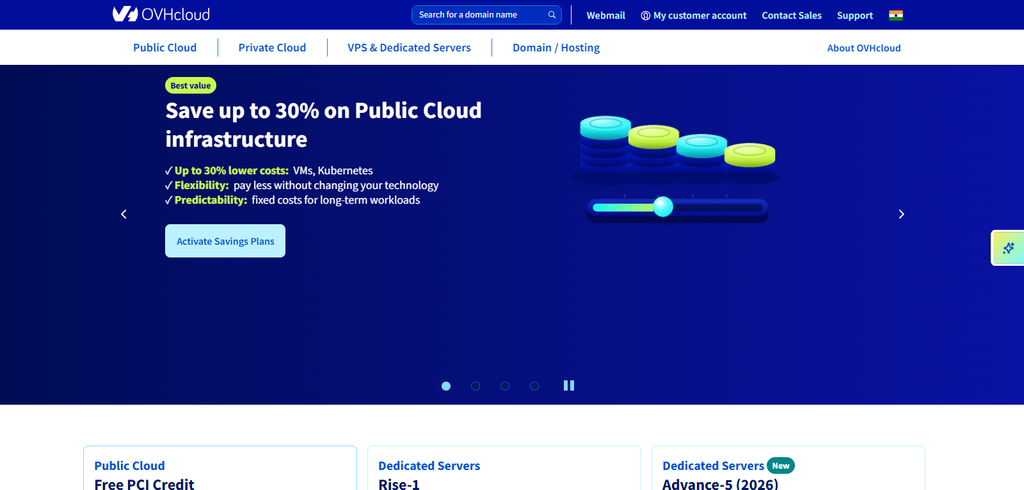Click the customer account user icon
The height and width of the screenshot is (490, 1024).
(645, 16)
